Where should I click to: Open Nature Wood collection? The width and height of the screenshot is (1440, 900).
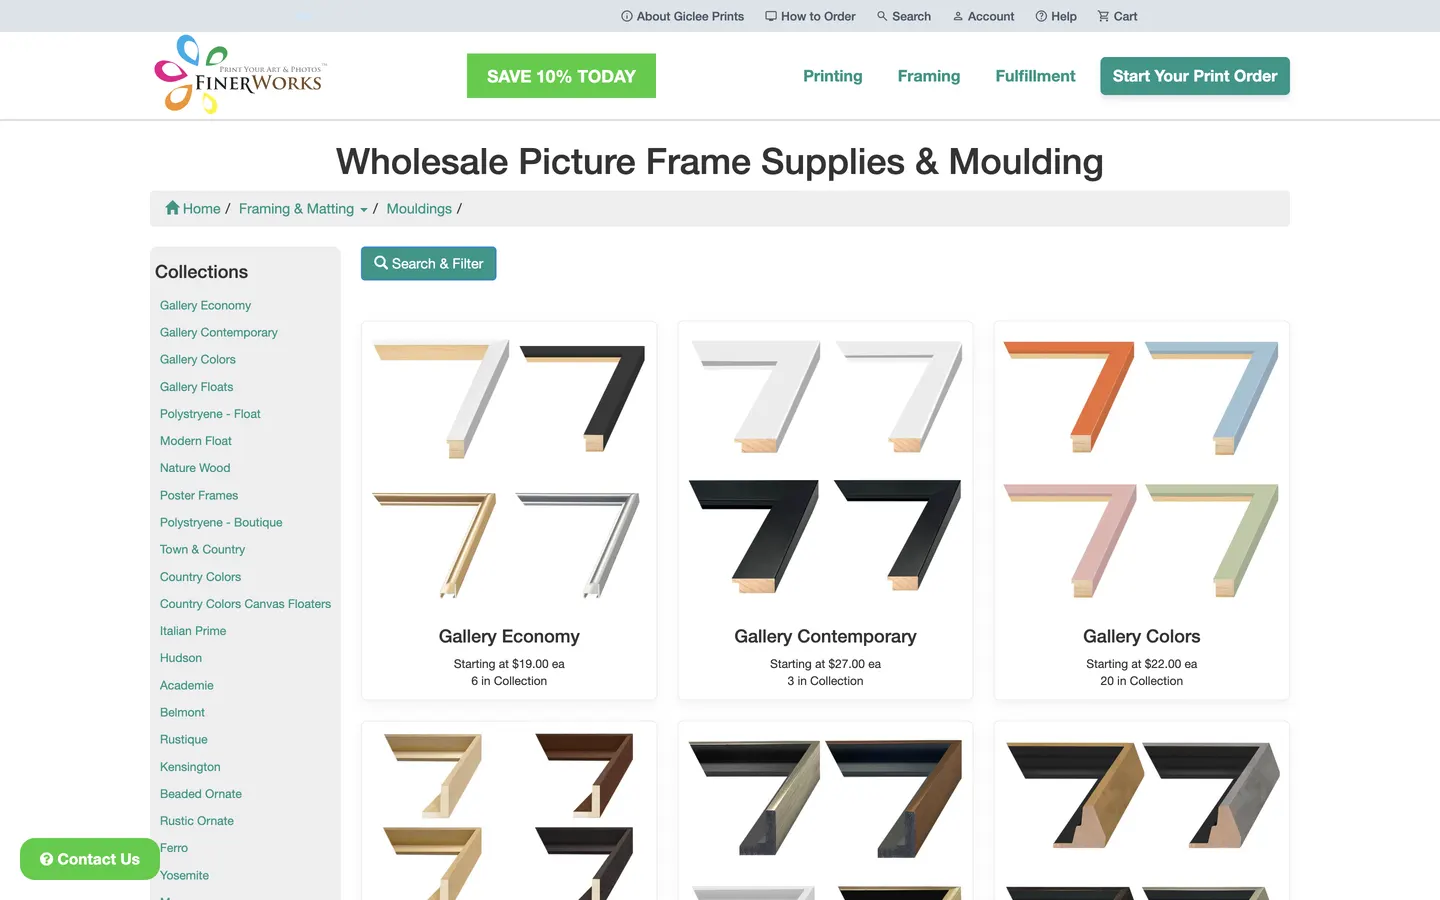(195, 467)
